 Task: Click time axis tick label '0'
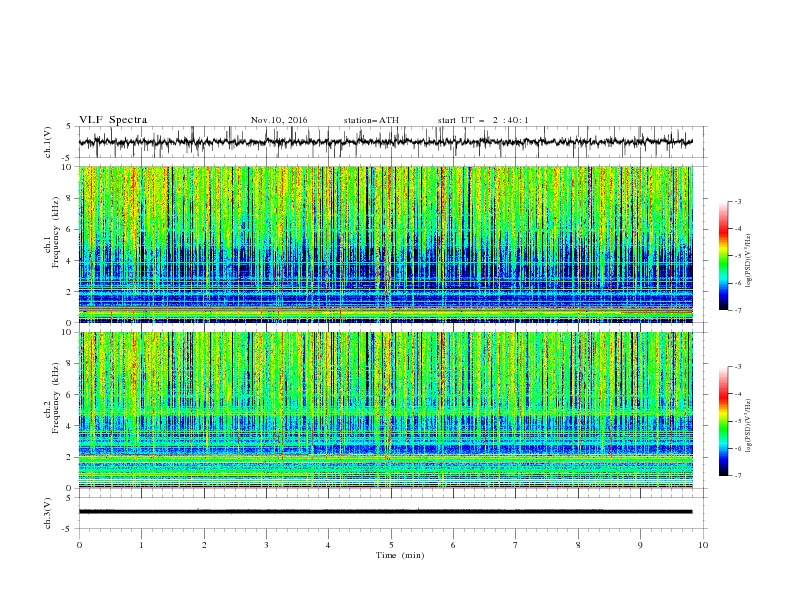pyautogui.click(x=79, y=545)
